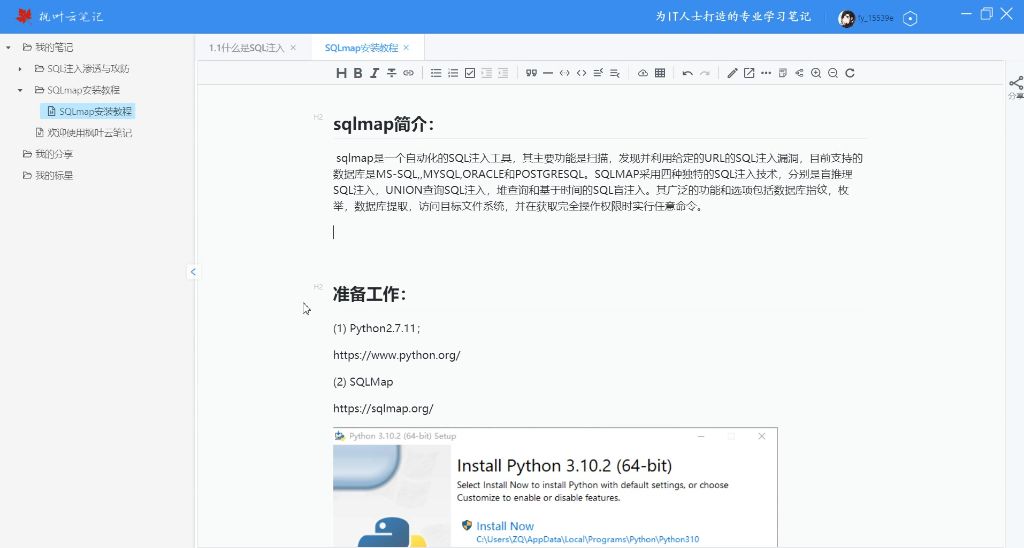Click the Python installer screenshot image
The height and width of the screenshot is (548, 1024).
(x=555, y=487)
